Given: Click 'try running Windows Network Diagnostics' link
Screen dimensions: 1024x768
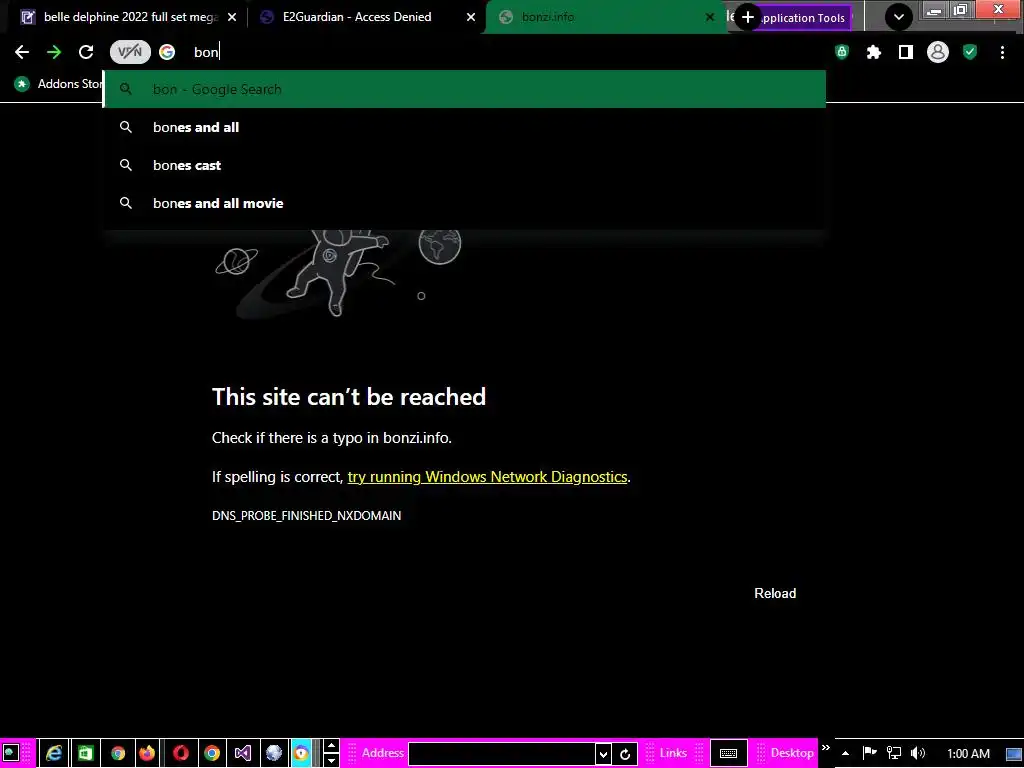Looking at the screenshot, I should pos(487,477).
